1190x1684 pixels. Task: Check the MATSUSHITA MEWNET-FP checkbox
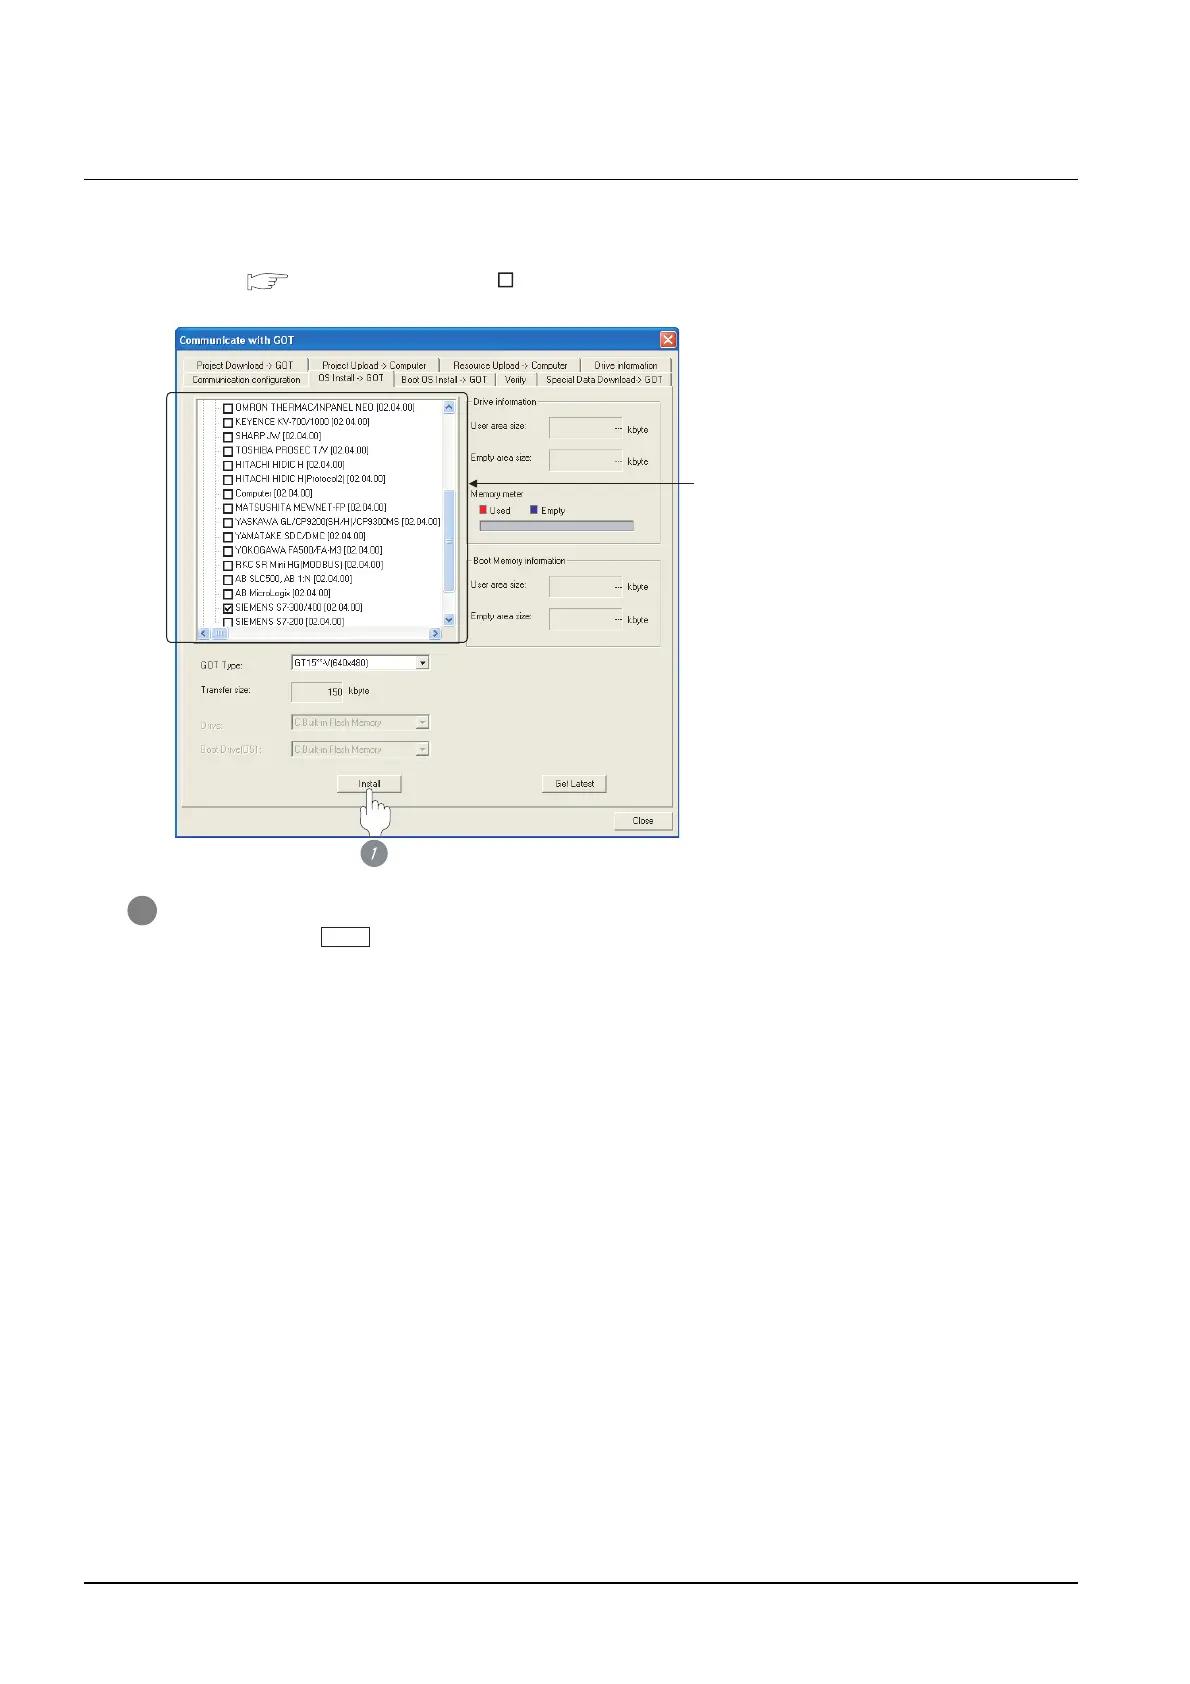(228, 508)
